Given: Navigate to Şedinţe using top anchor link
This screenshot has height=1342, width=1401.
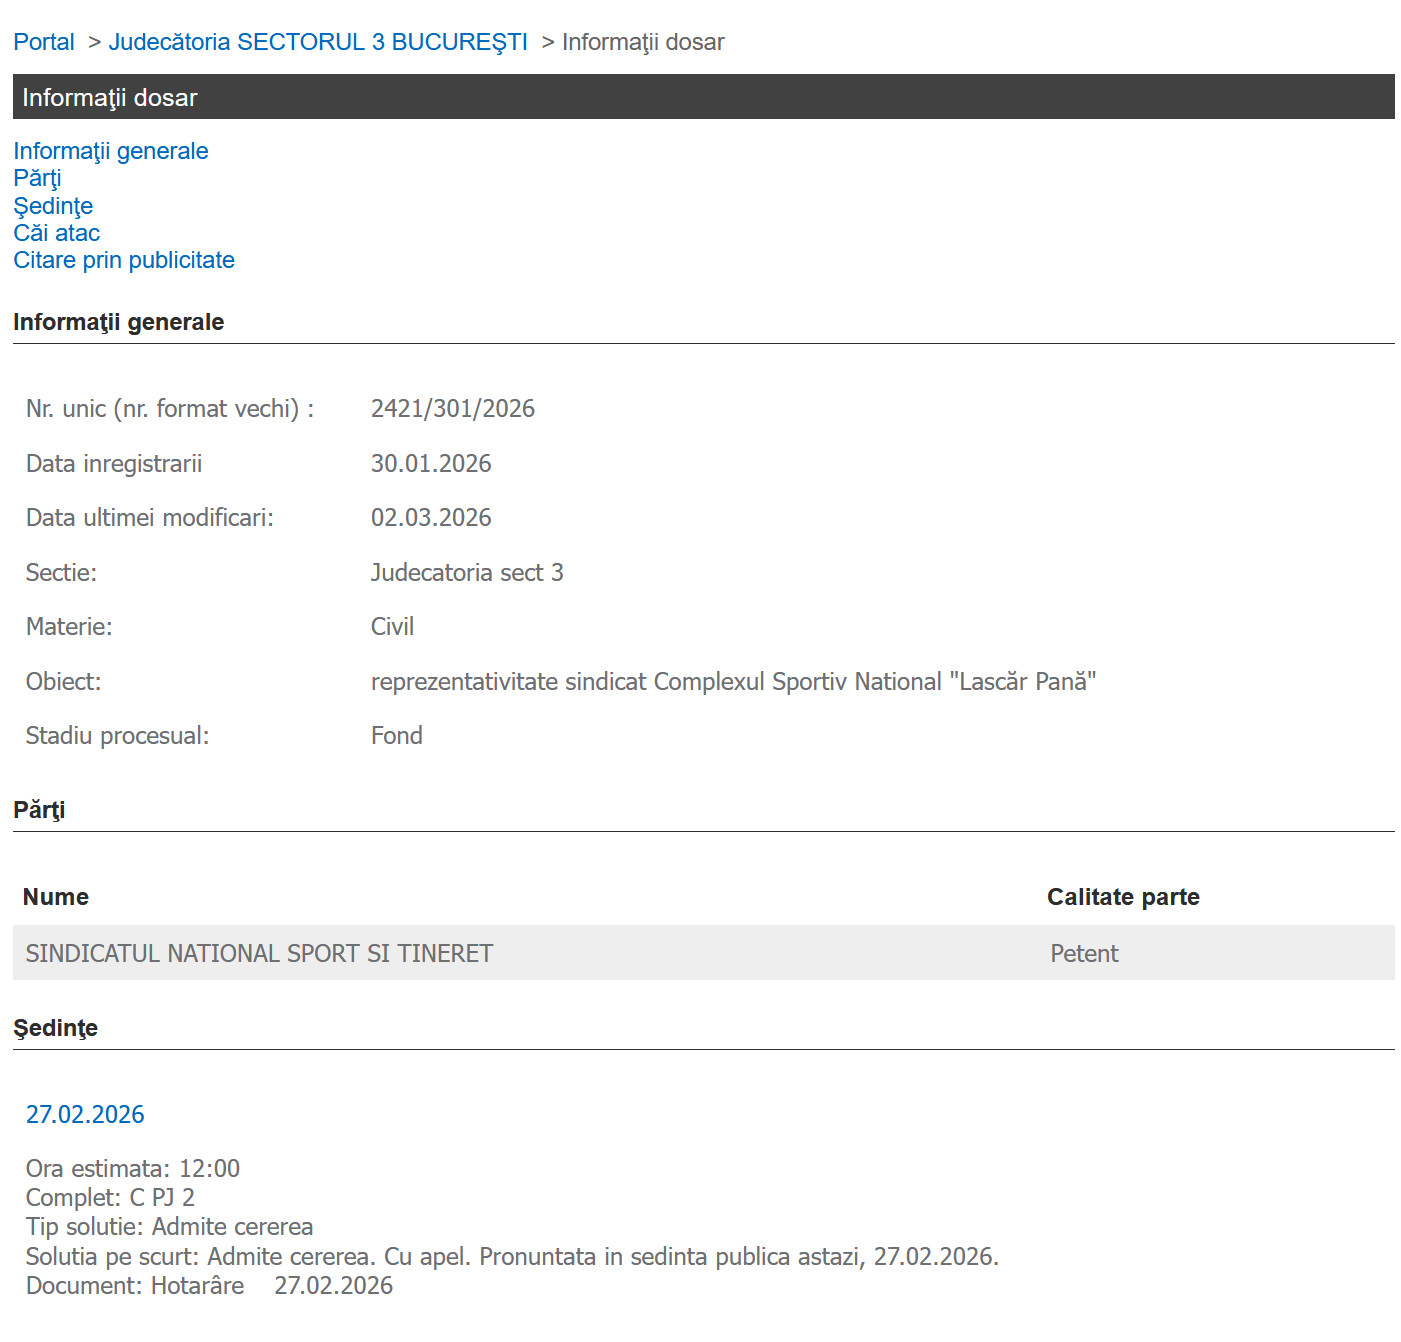Looking at the screenshot, I should (53, 206).
